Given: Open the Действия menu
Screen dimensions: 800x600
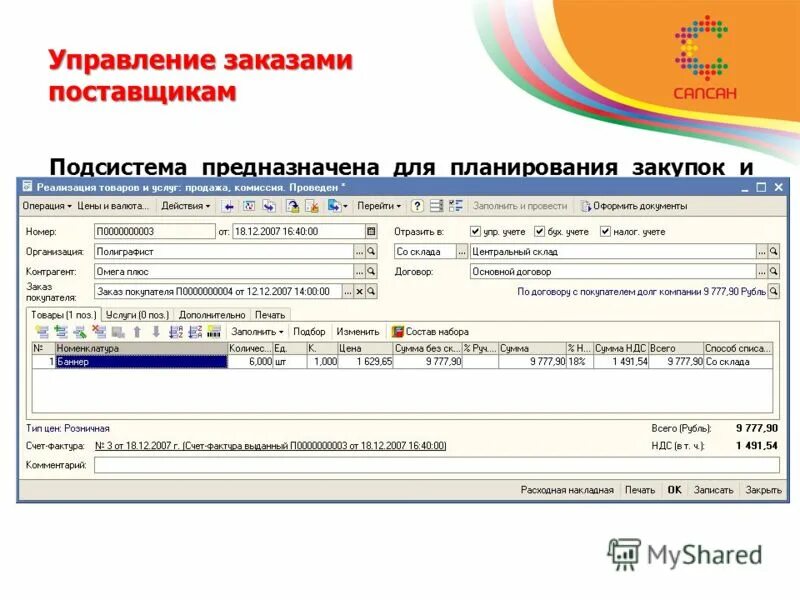Looking at the screenshot, I should pos(182,205).
